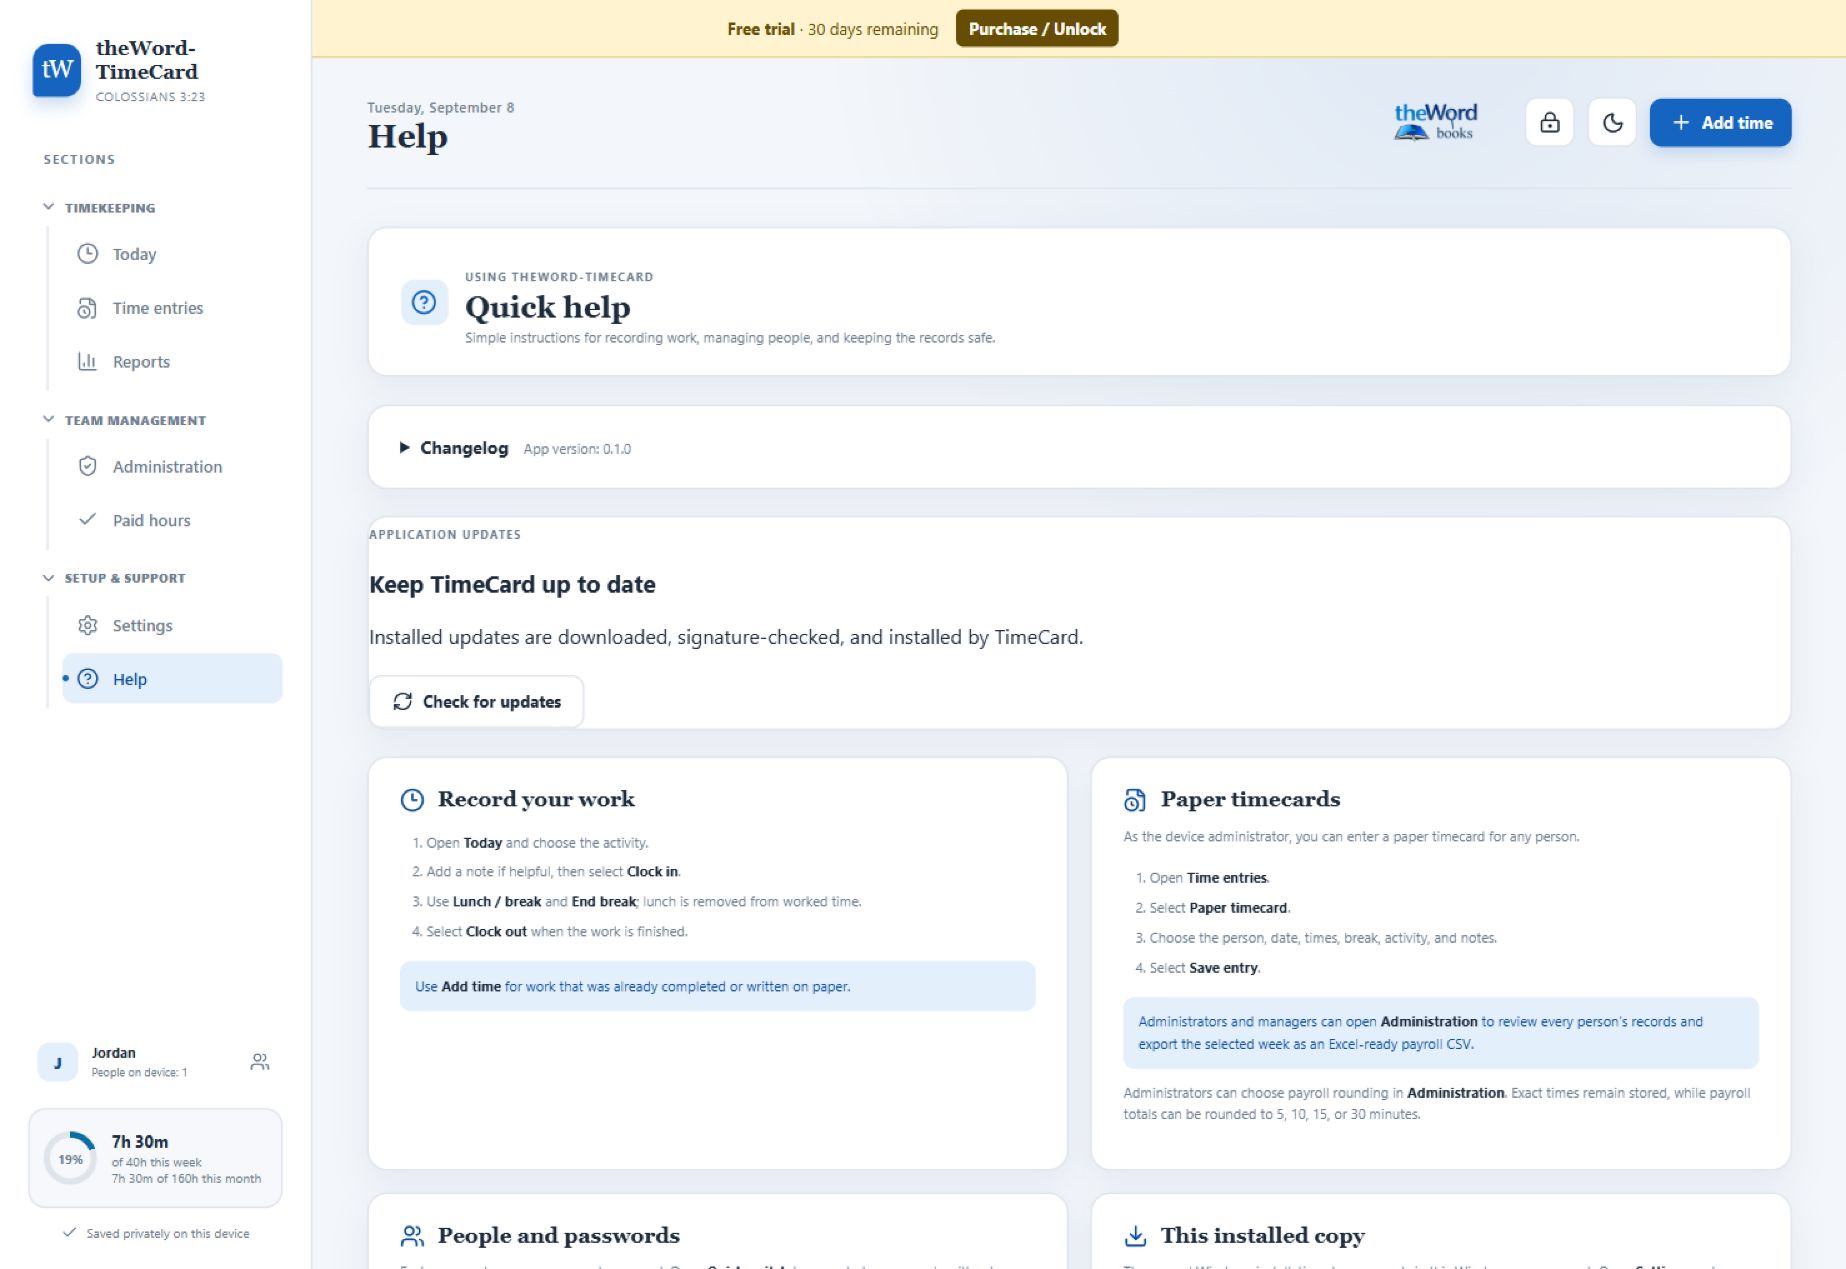1846x1269 pixels.
Task: Click the "Keep TimeCard up to date" heading
Action: [512, 585]
